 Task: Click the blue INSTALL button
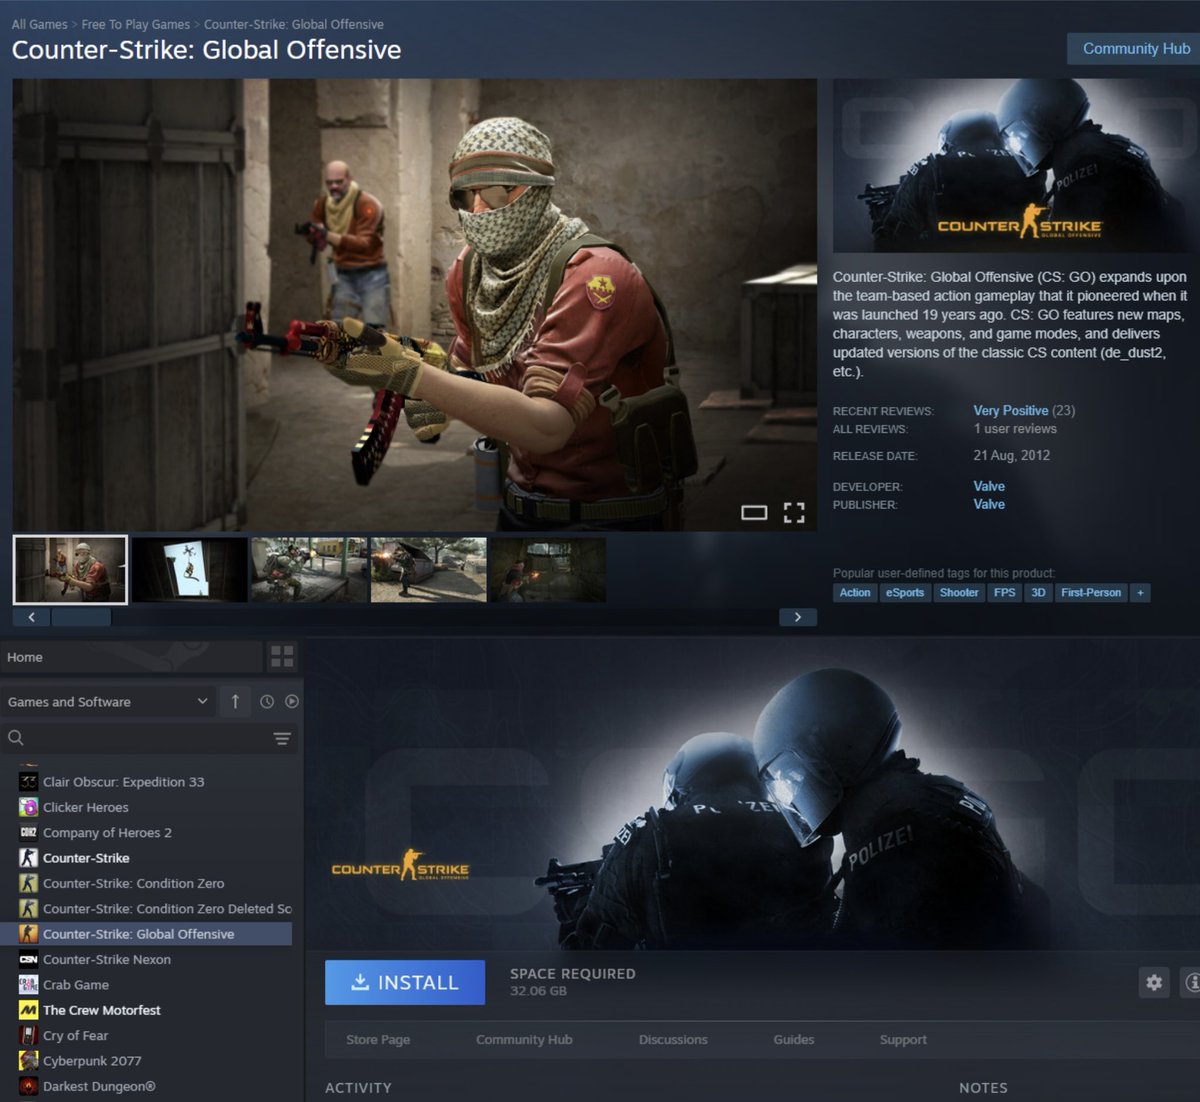pyautogui.click(x=405, y=982)
